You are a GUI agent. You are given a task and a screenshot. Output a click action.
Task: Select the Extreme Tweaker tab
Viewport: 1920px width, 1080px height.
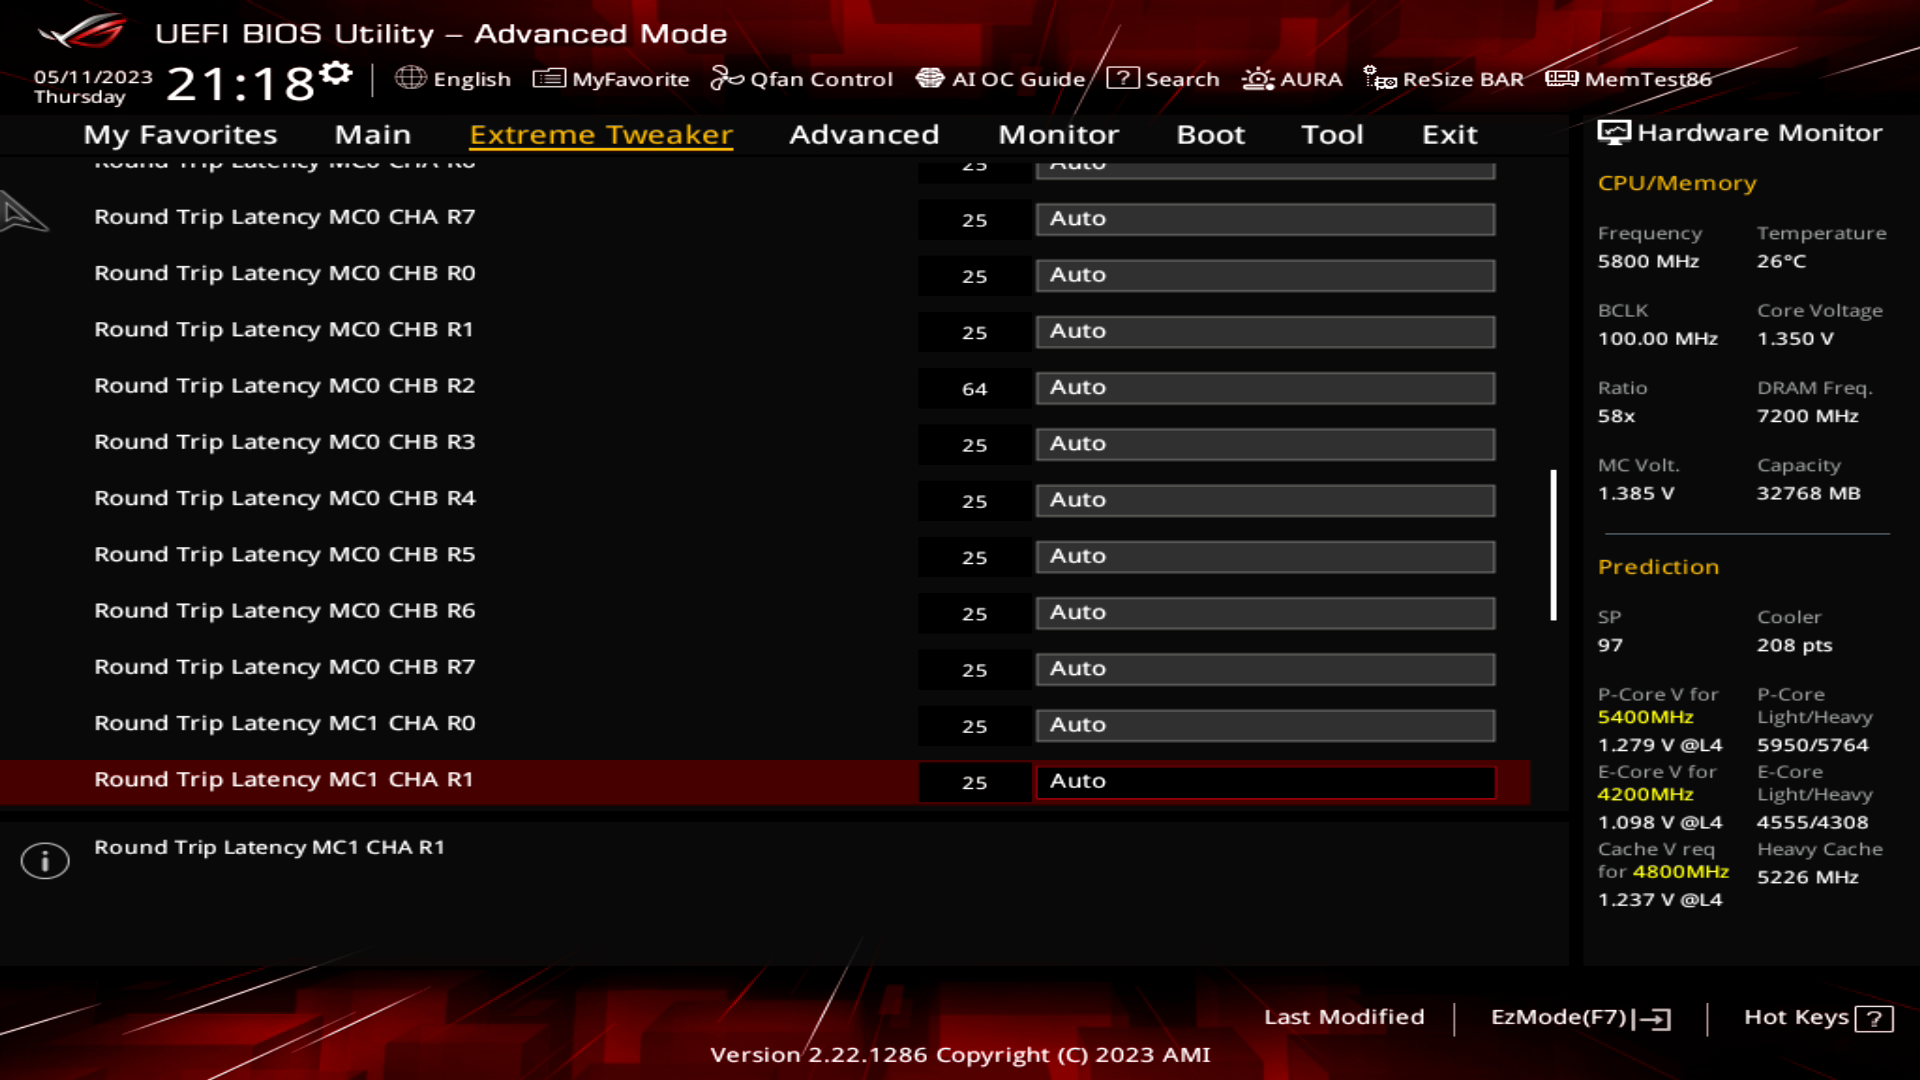pyautogui.click(x=600, y=133)
